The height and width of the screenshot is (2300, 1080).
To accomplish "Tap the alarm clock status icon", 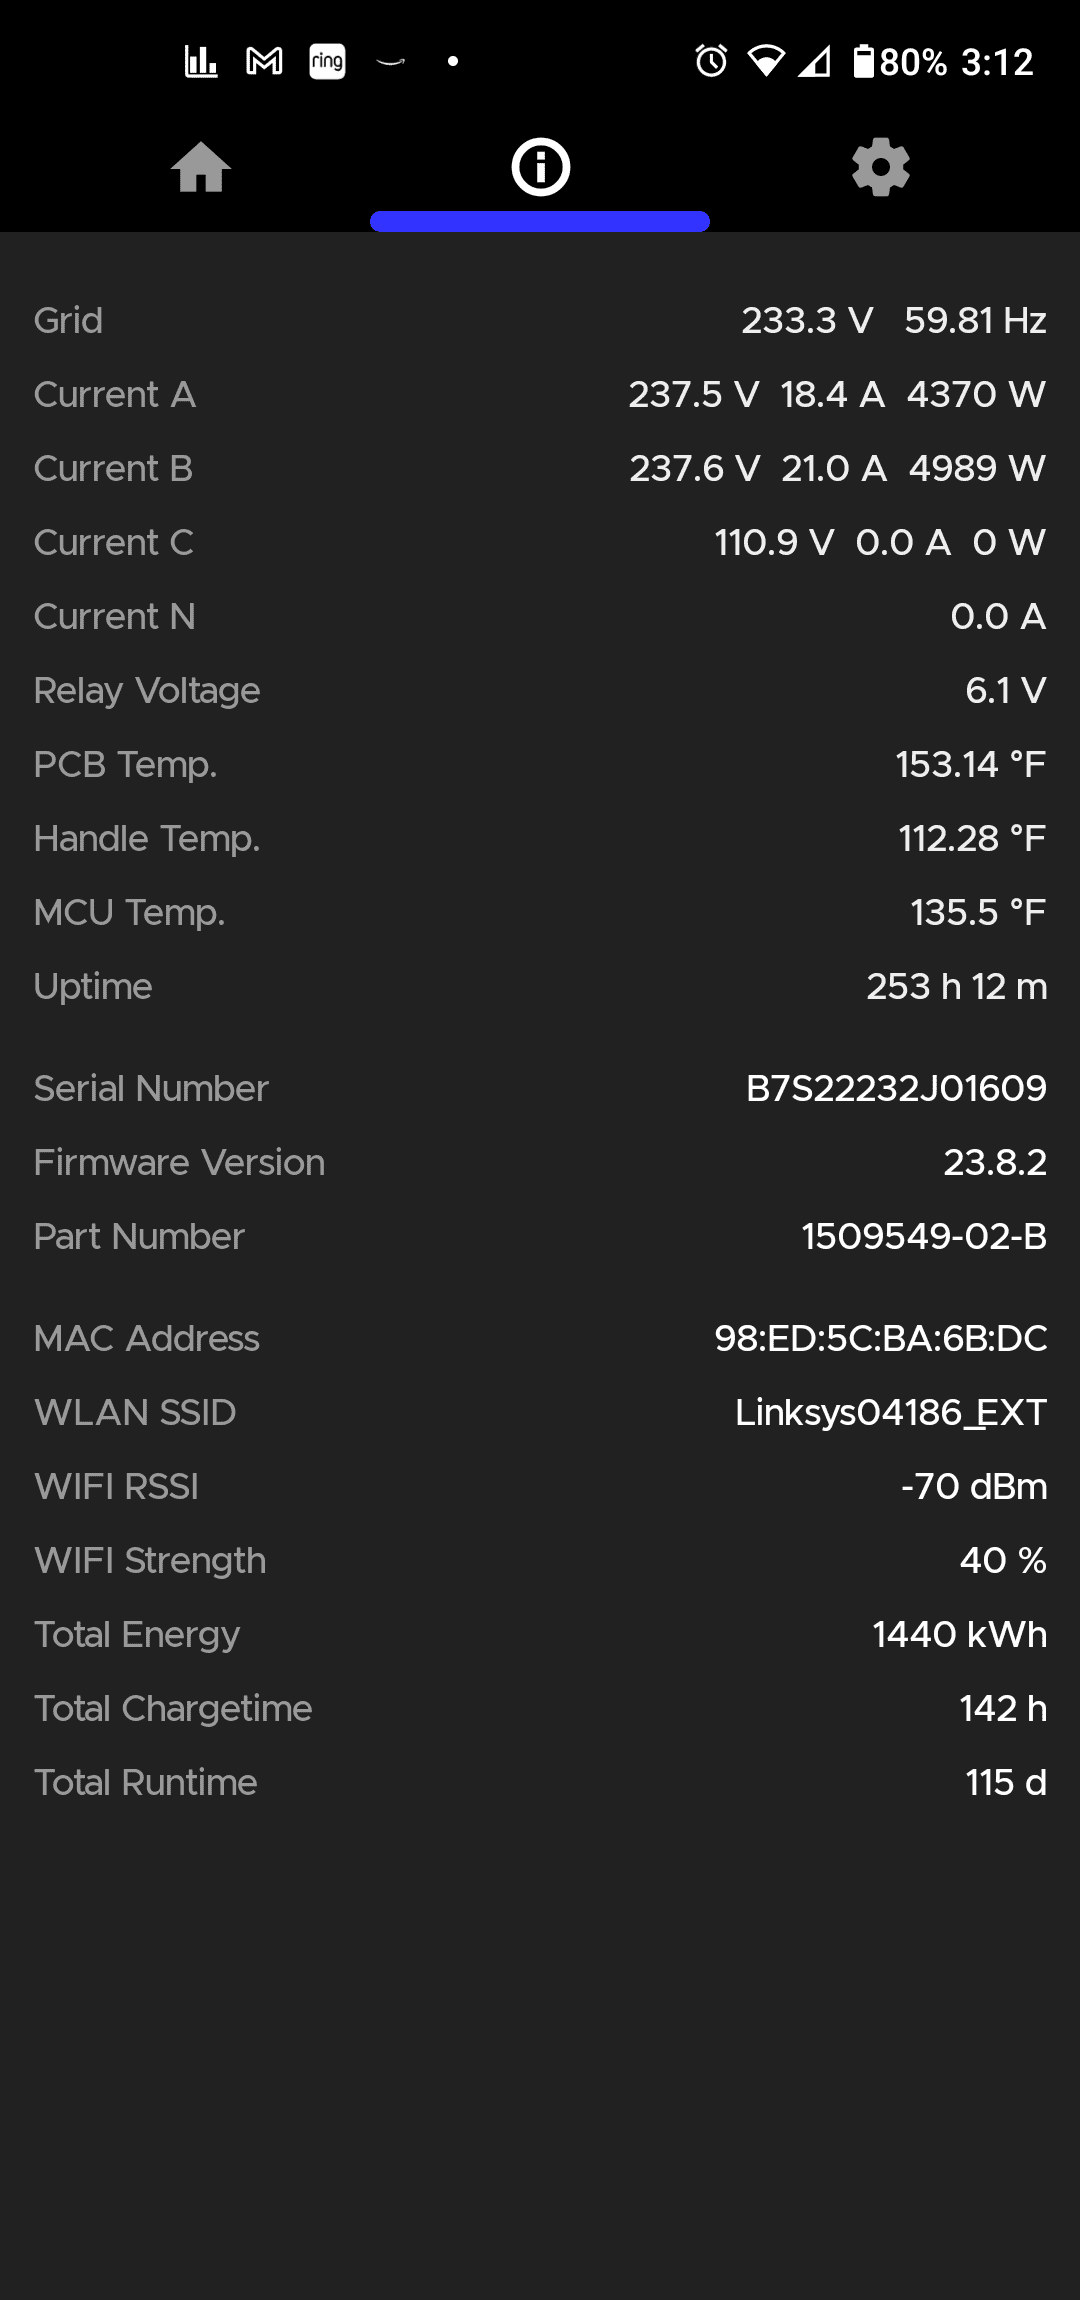I will (711, 62).
